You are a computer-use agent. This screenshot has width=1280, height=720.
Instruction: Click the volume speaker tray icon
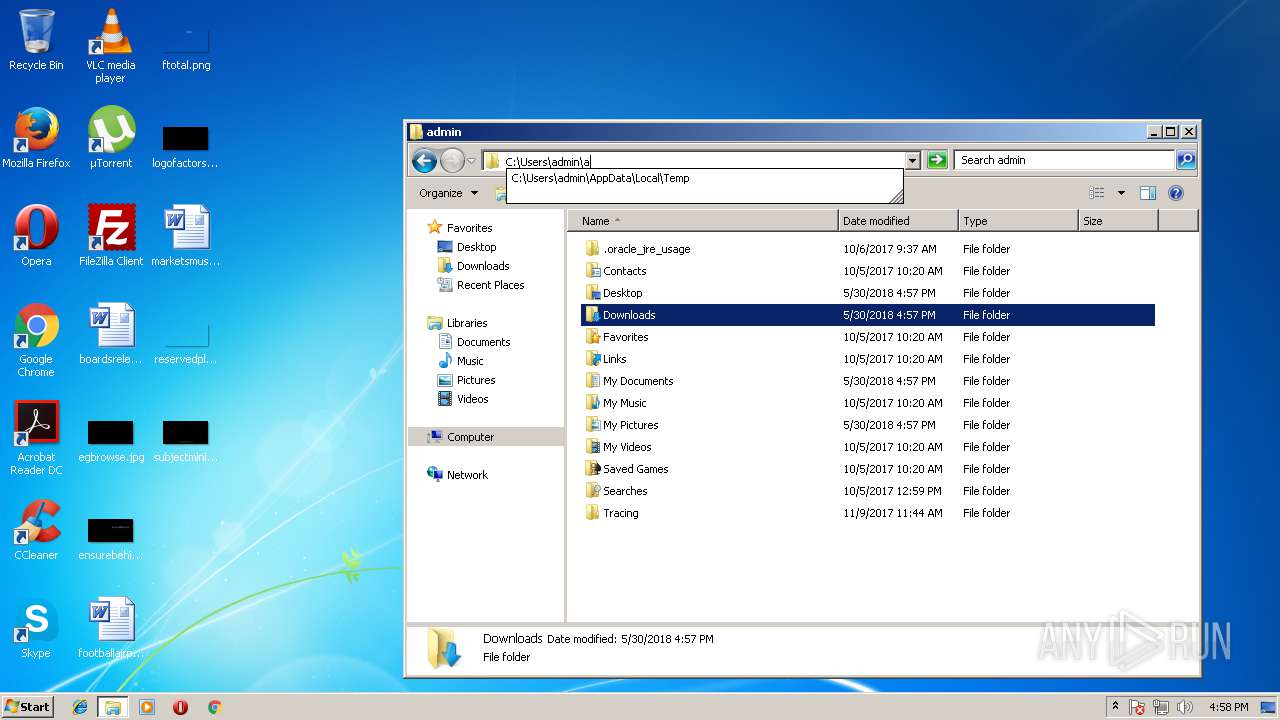click(x=1186, y=707)
